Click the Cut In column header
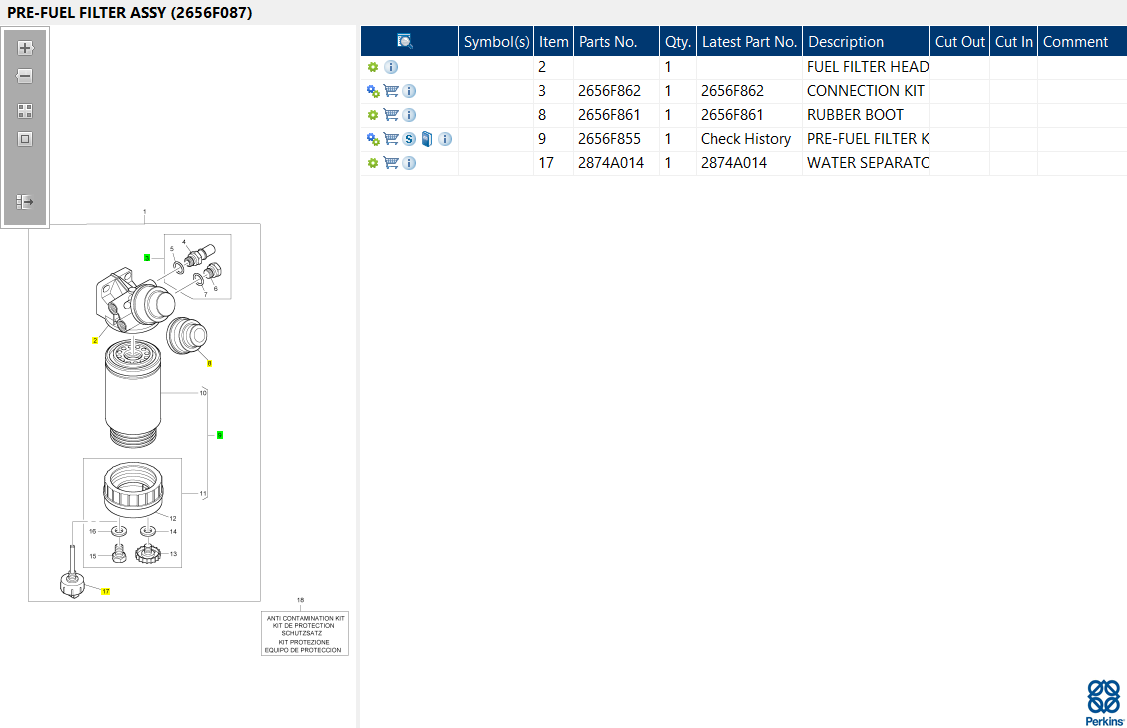This screenshot has height=728, width=1127. click(x=1013, y=42)
